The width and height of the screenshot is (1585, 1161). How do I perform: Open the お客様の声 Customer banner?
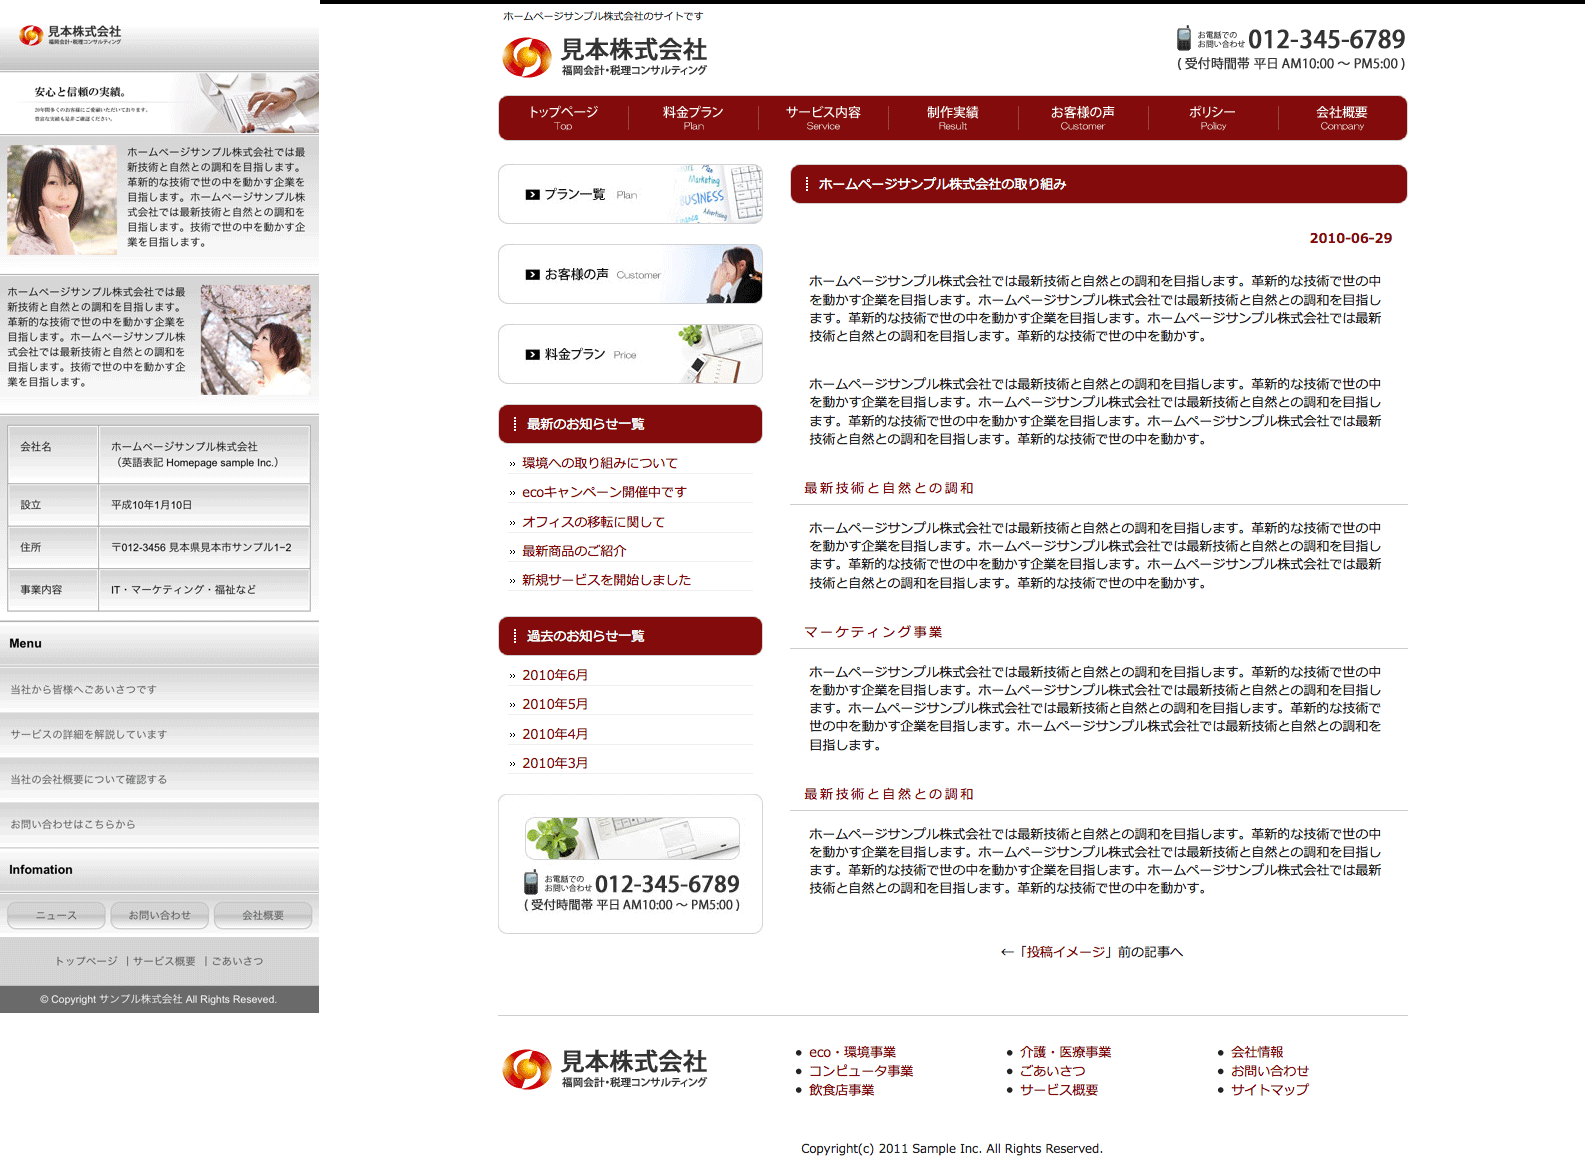[630, 274]
